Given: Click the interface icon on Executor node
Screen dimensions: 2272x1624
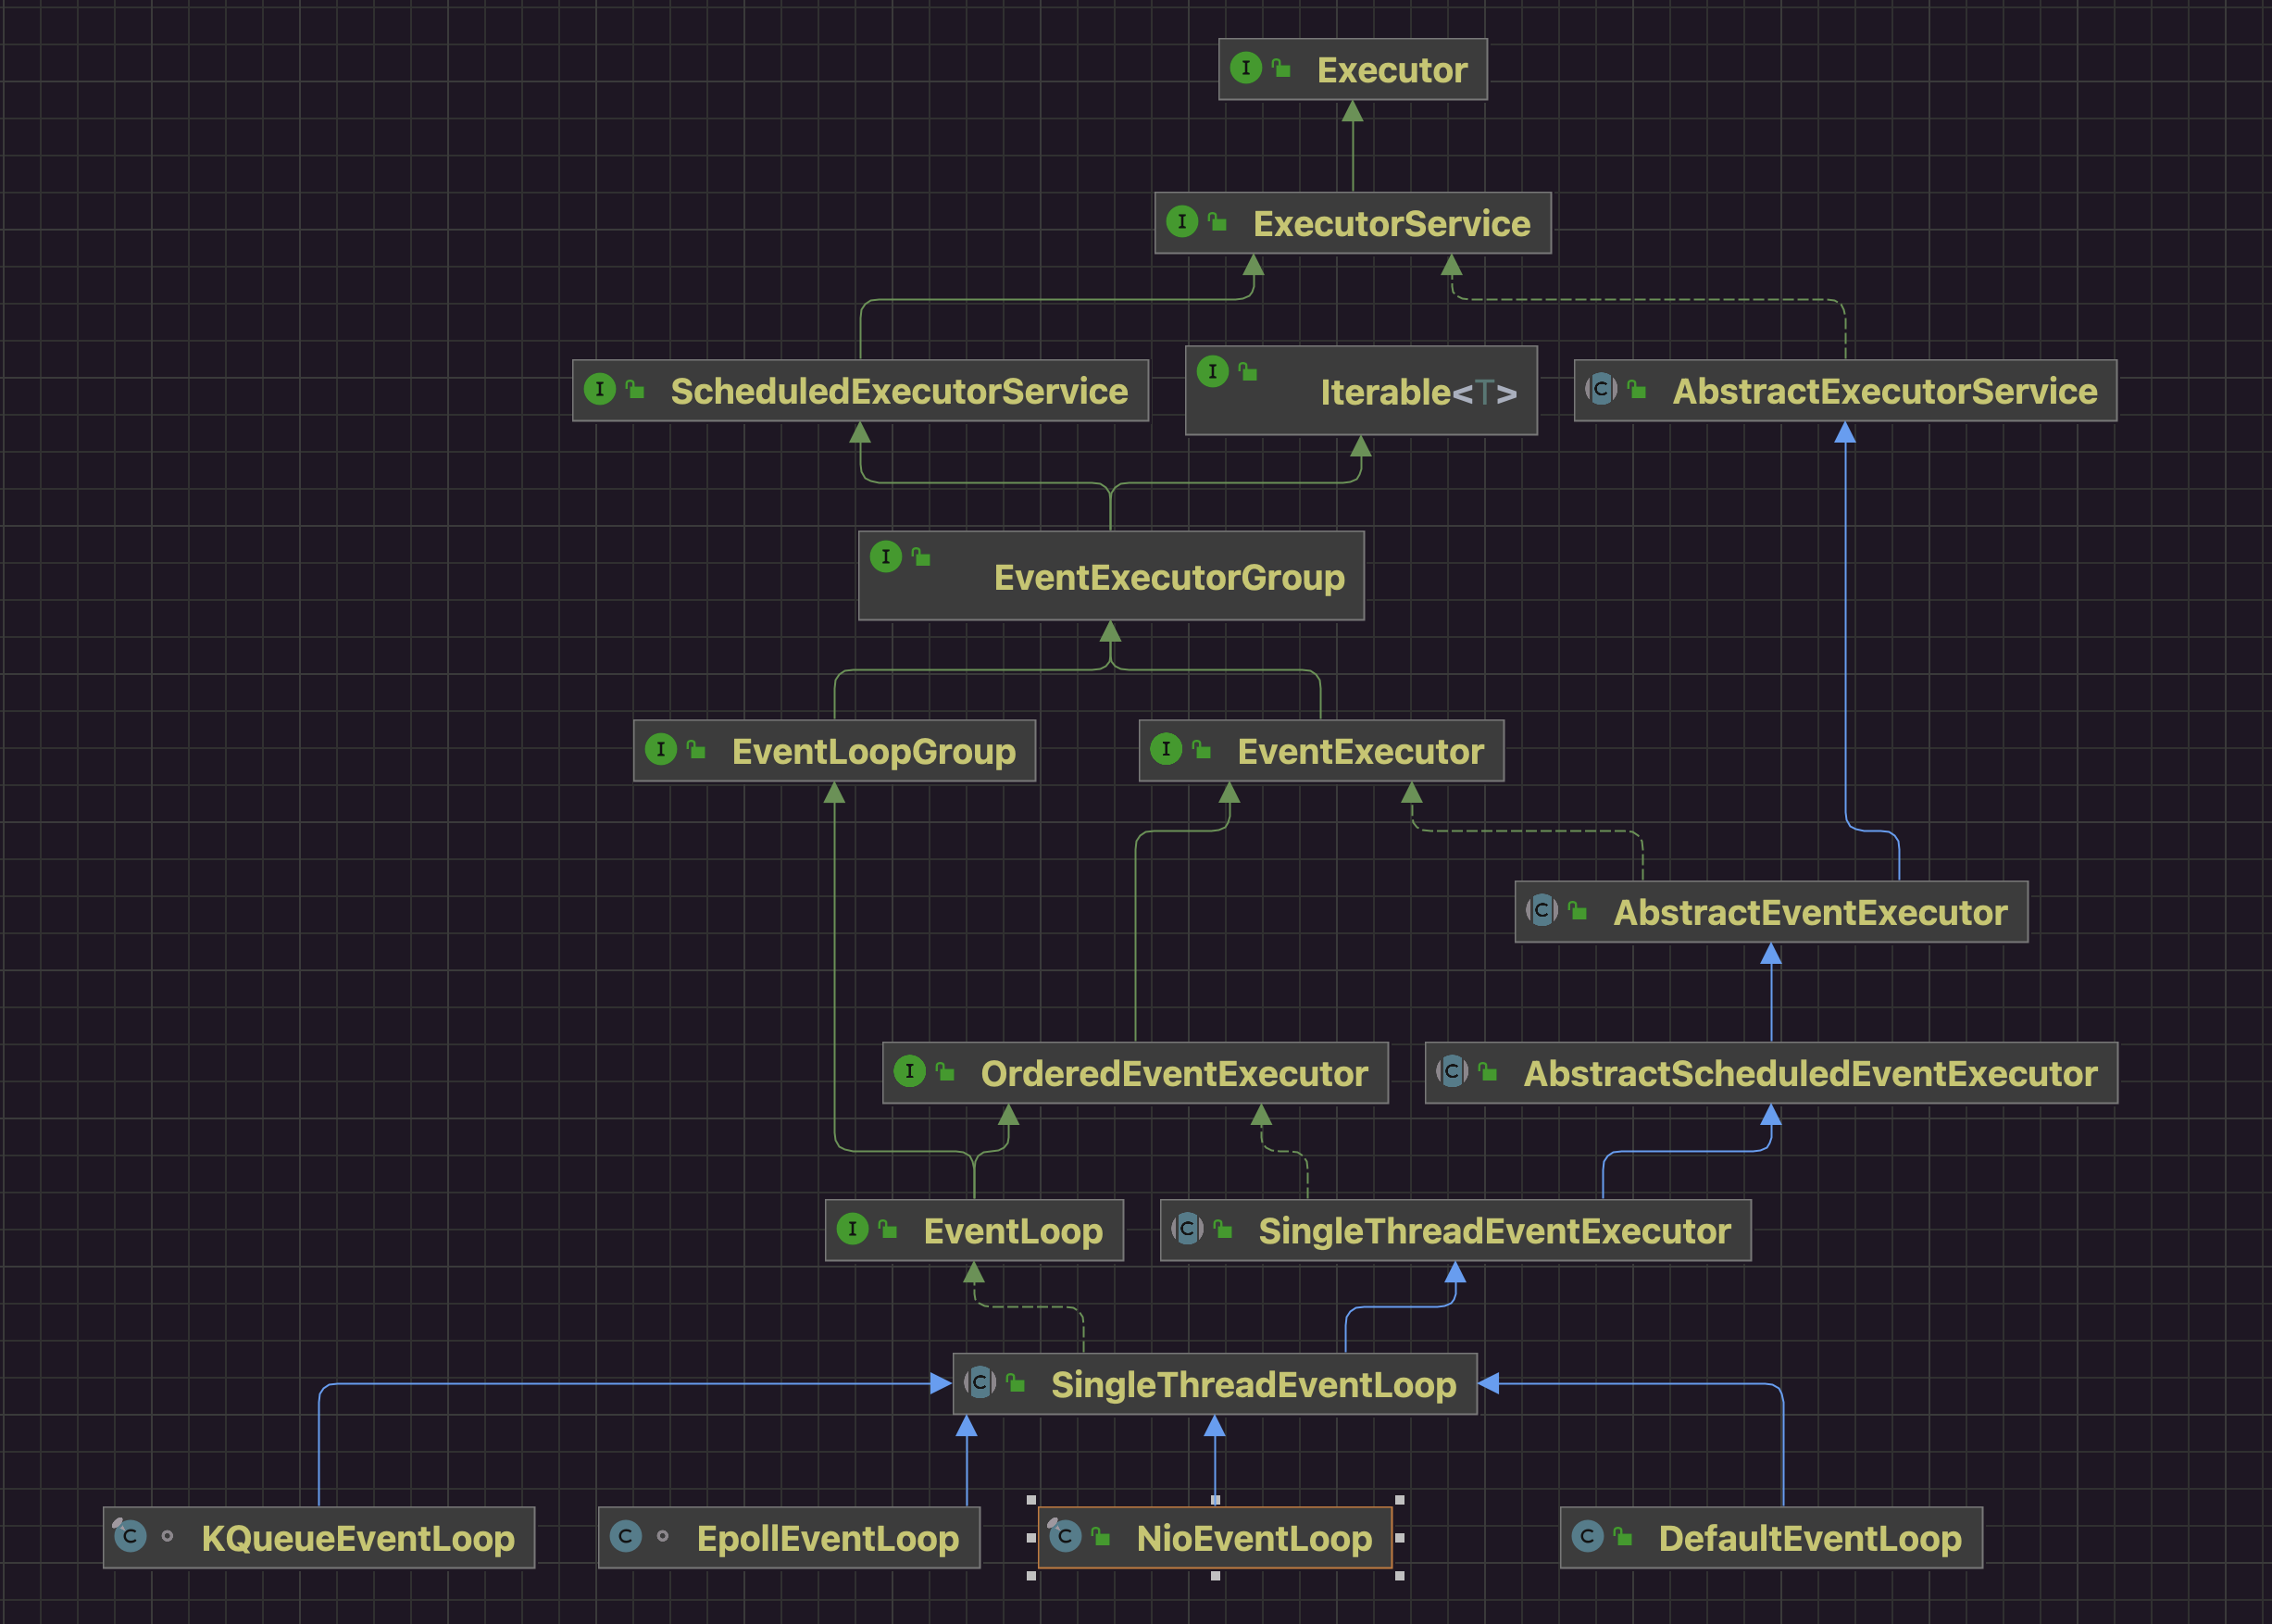Looking at the screenshot, I should click(1245, 68).
